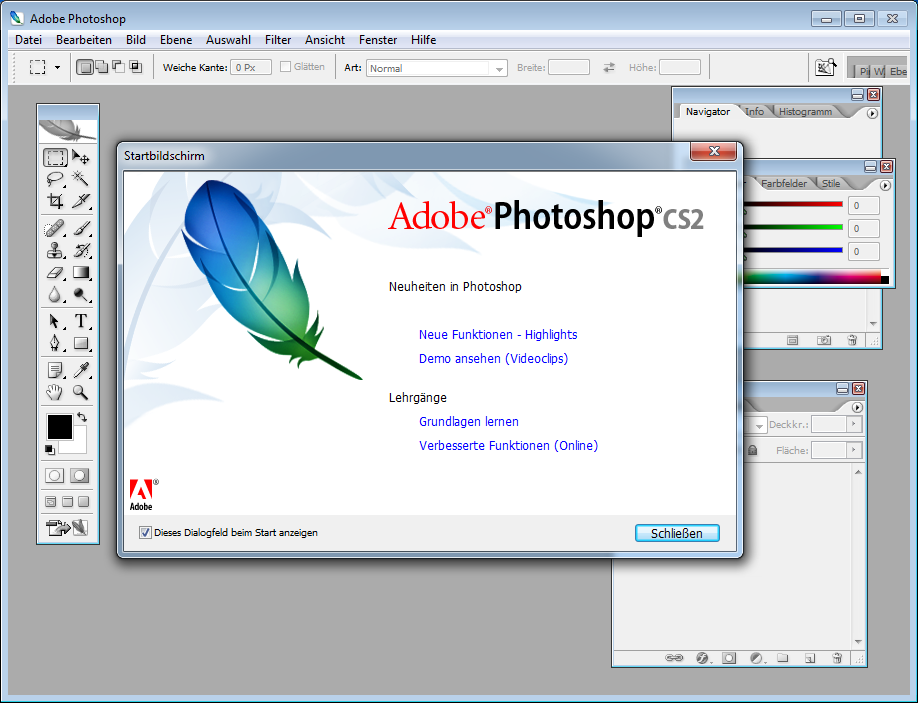The width and height of the screenshot is (918, 703).
Task: Select the Zoom magnifier tool
Action: [81, 392]
